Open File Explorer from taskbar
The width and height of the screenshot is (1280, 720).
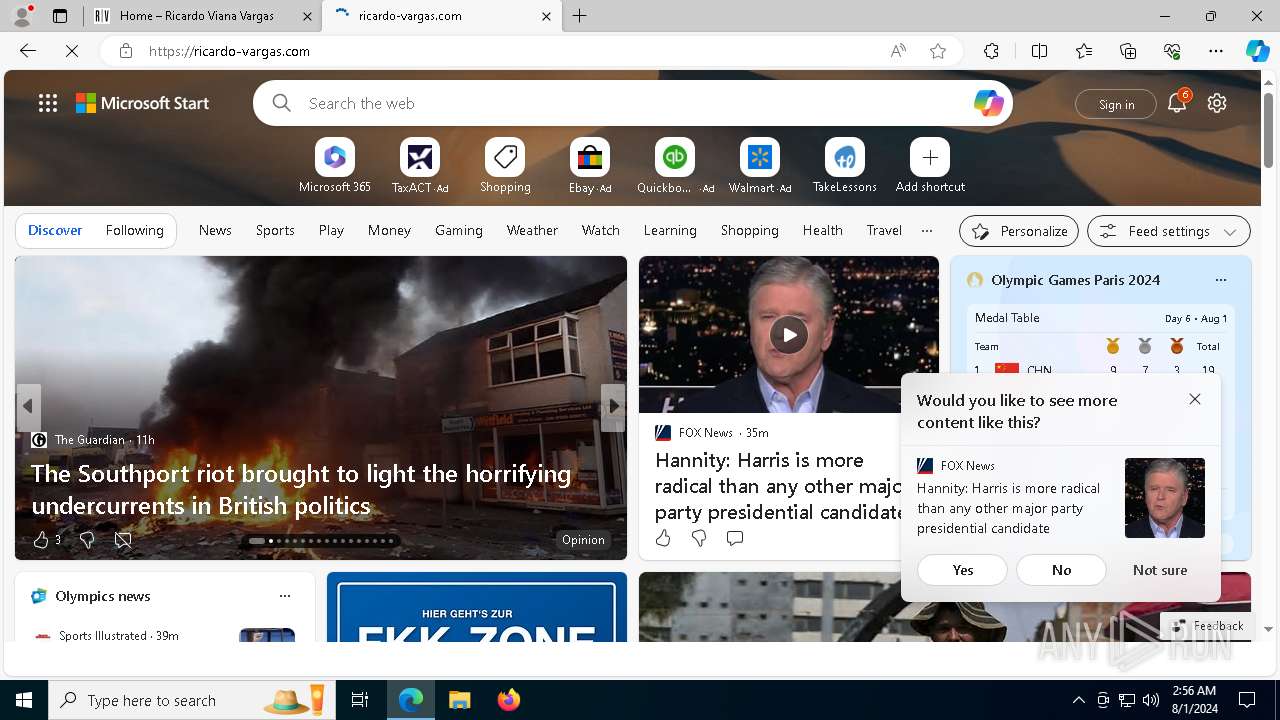[459, 700]
